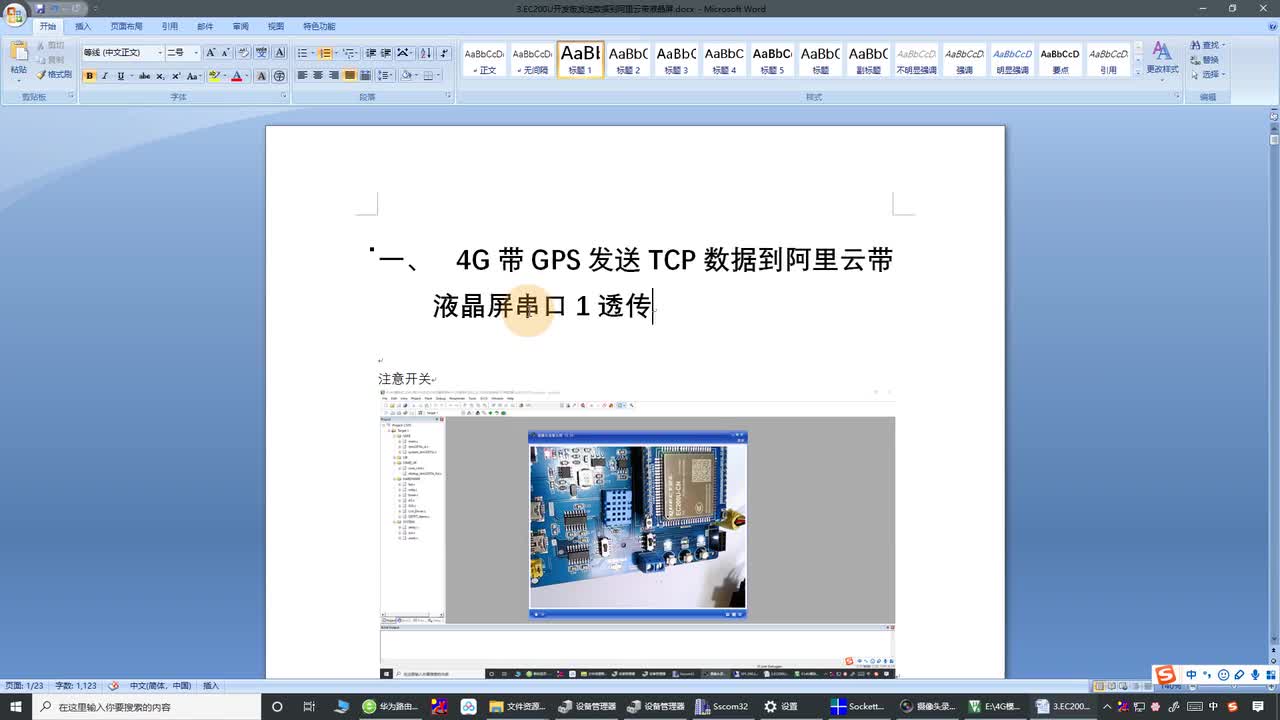1280x720 pixels.
Task: Open the 选择 (Select) dropdown
Action: pyautogui.click(x=1207, y=74)
